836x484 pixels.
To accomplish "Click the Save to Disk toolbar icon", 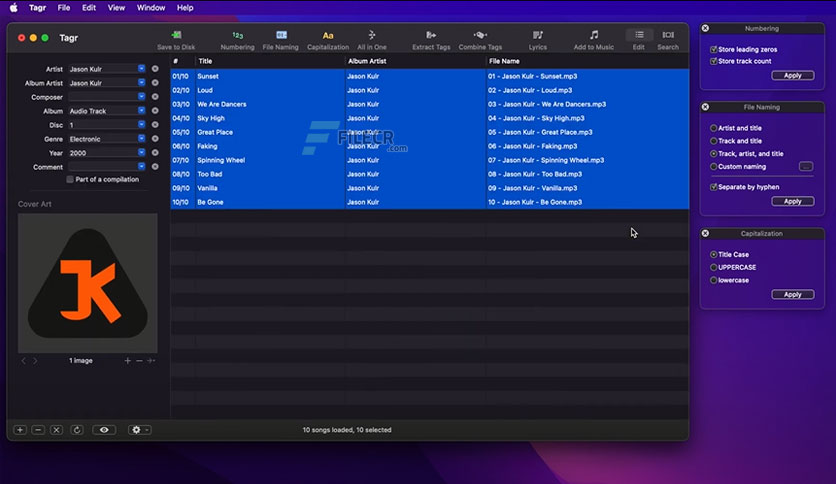I will point(176,35).
